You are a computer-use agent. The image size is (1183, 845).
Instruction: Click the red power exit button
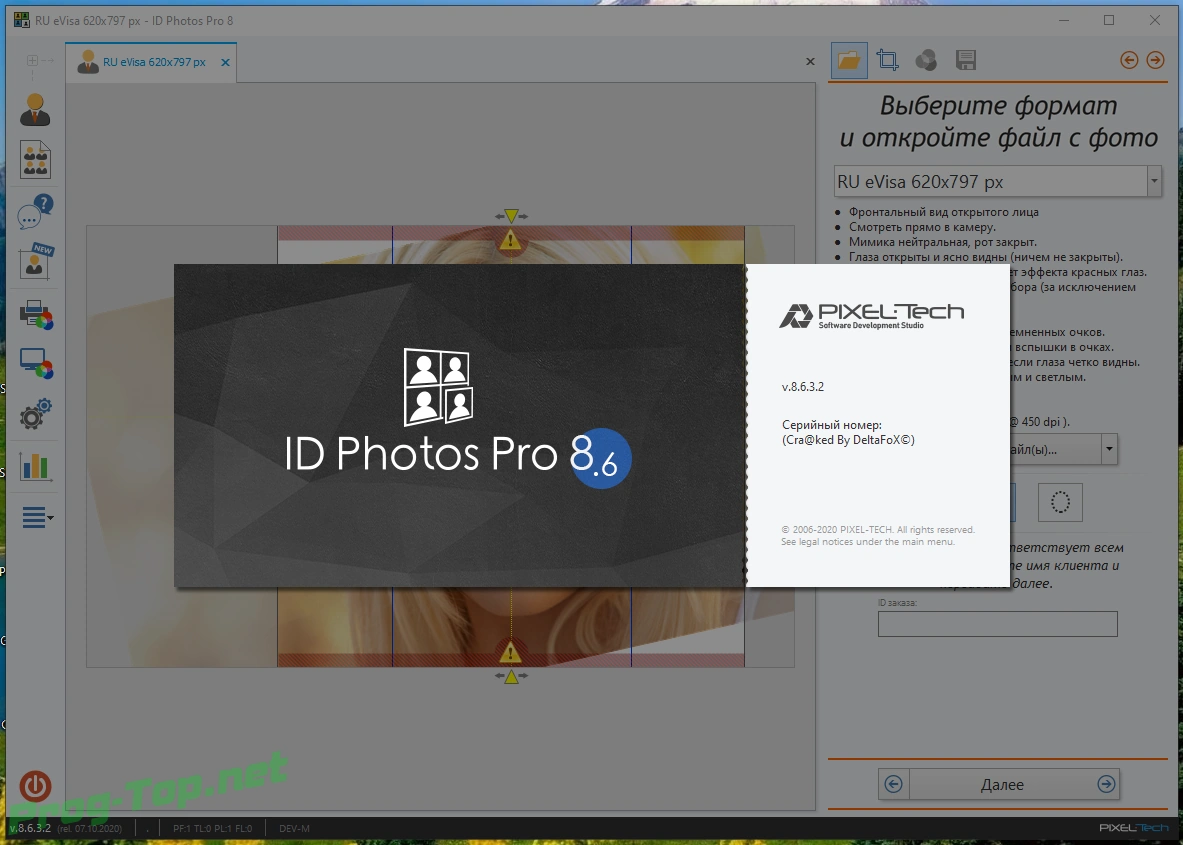click(35, 786)
